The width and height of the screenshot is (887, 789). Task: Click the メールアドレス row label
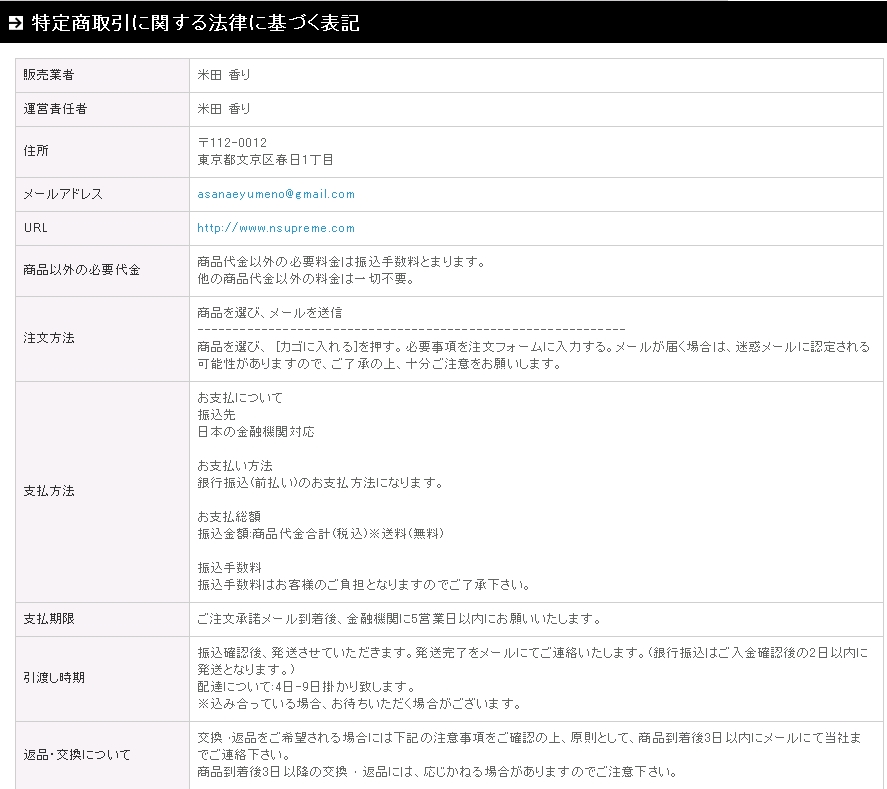[x=63, y=194]
